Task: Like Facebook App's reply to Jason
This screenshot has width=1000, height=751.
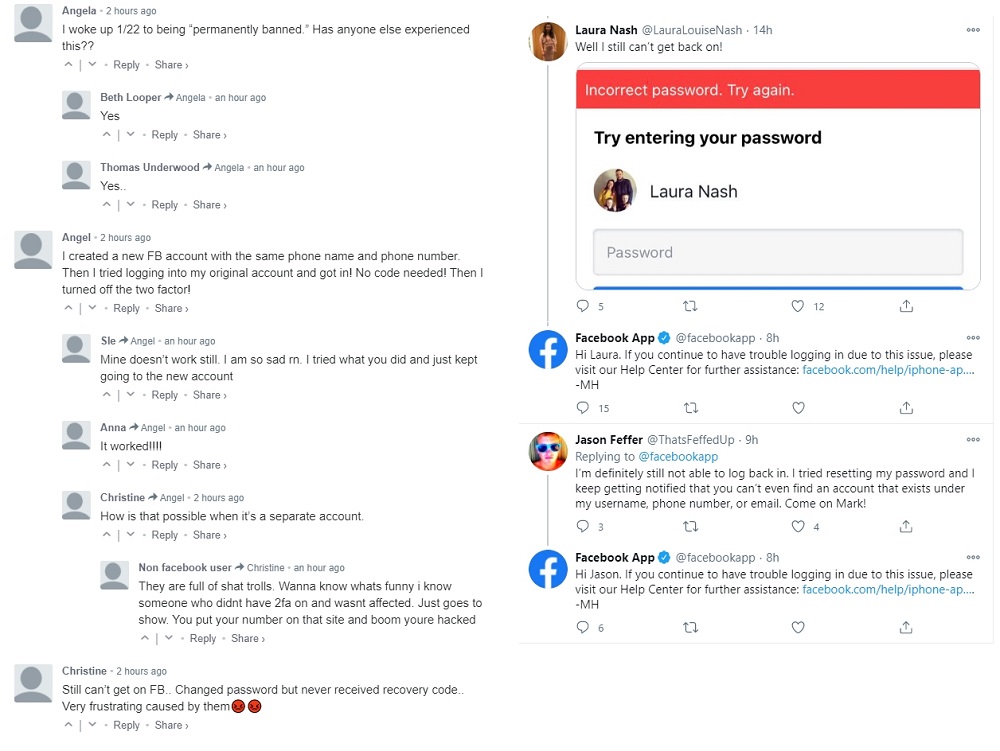Action: point(798,627)
